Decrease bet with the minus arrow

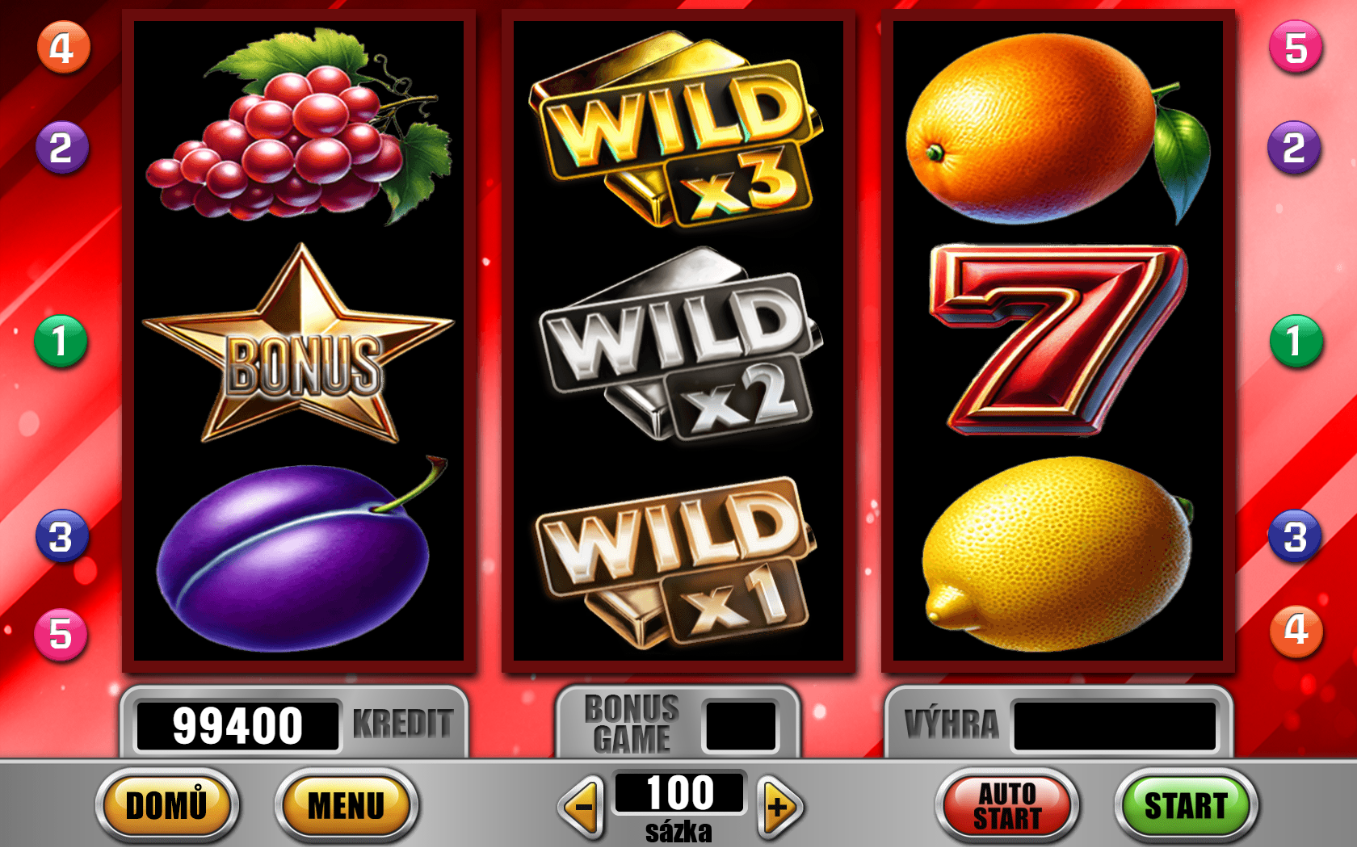click(582, 806)
